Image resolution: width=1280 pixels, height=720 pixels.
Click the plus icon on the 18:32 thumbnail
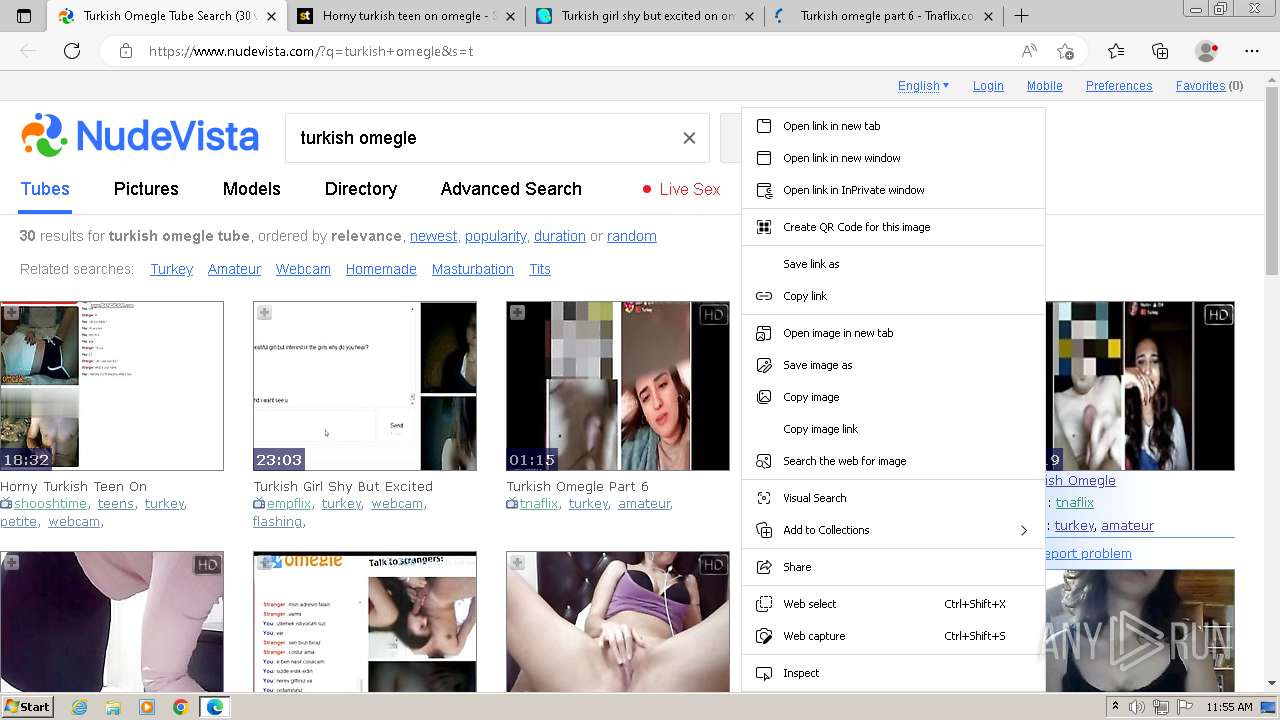pyautogui.click(x=11, y=313)
